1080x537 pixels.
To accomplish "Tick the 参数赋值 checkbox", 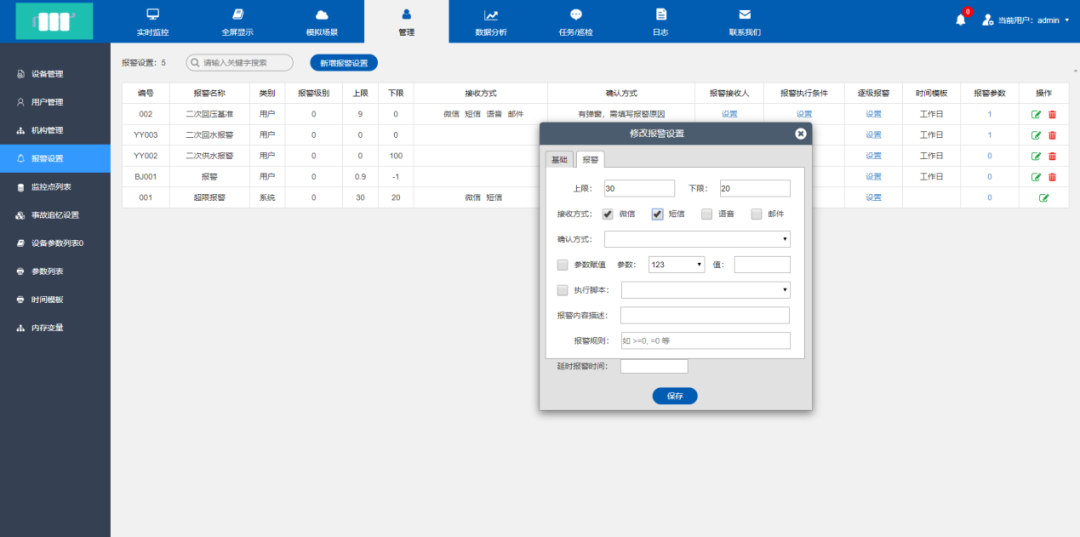I will (563, 264).
